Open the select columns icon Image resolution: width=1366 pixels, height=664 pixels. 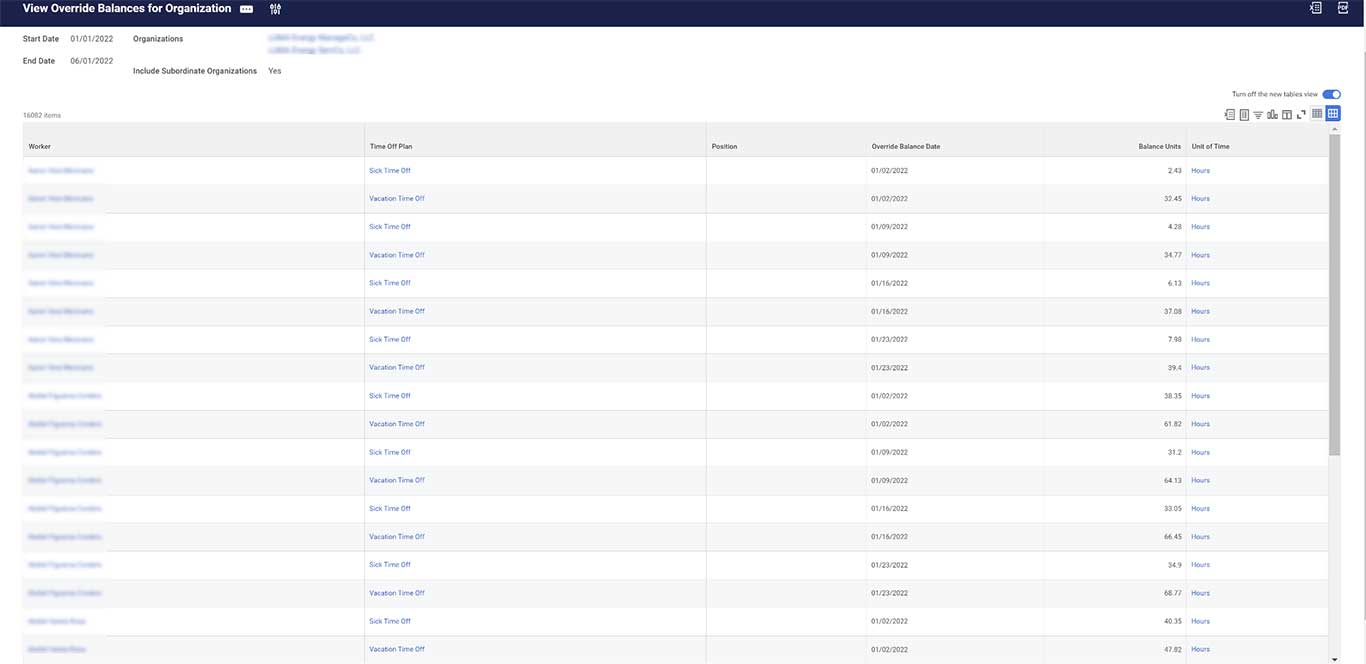tap(1287, 114)
